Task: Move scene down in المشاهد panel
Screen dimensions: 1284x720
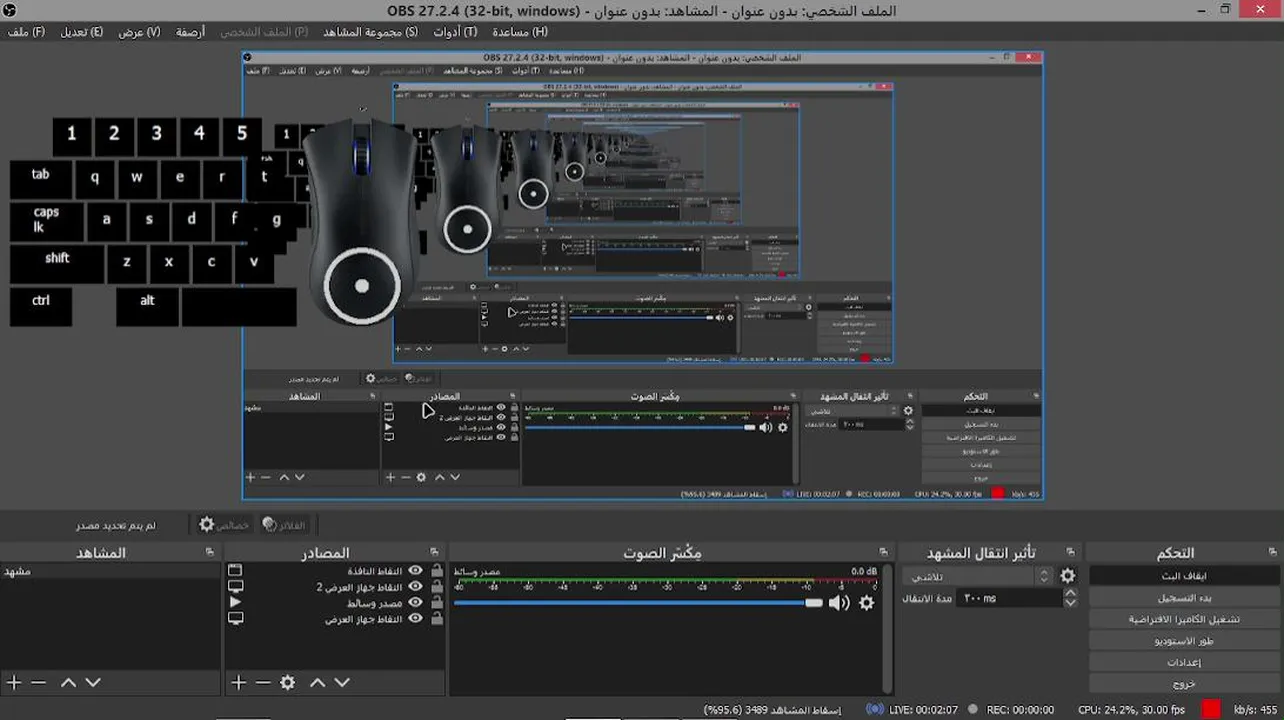Action: [x=93, y=683]
